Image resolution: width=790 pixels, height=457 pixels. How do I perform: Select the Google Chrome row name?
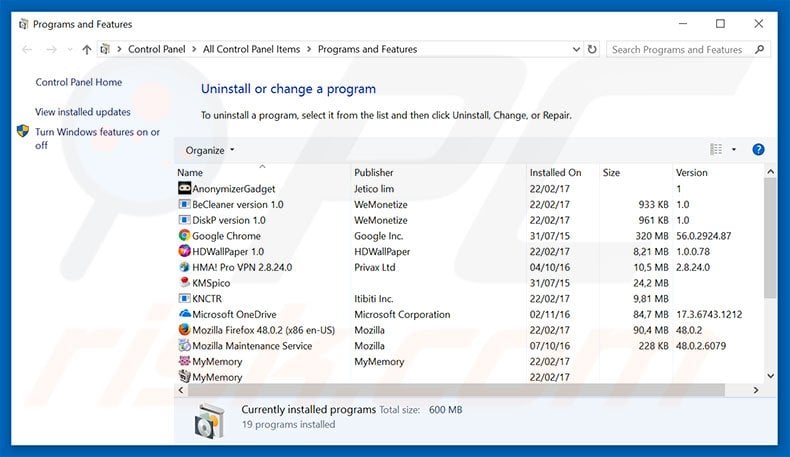[x=226, y=236]
